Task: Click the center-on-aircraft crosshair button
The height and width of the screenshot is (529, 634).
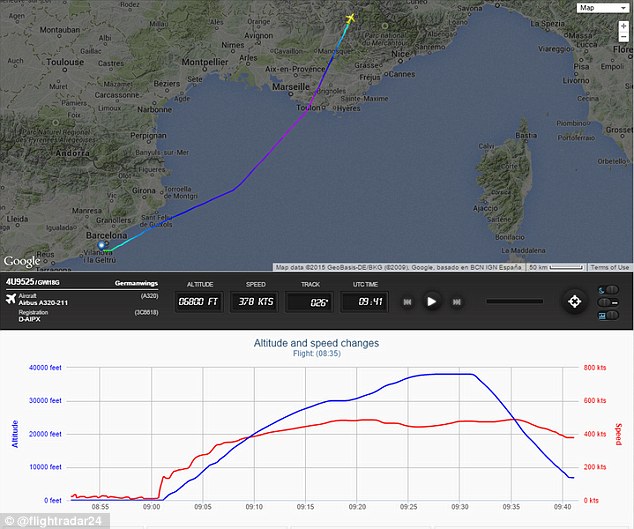Action: tap(574, 300)
